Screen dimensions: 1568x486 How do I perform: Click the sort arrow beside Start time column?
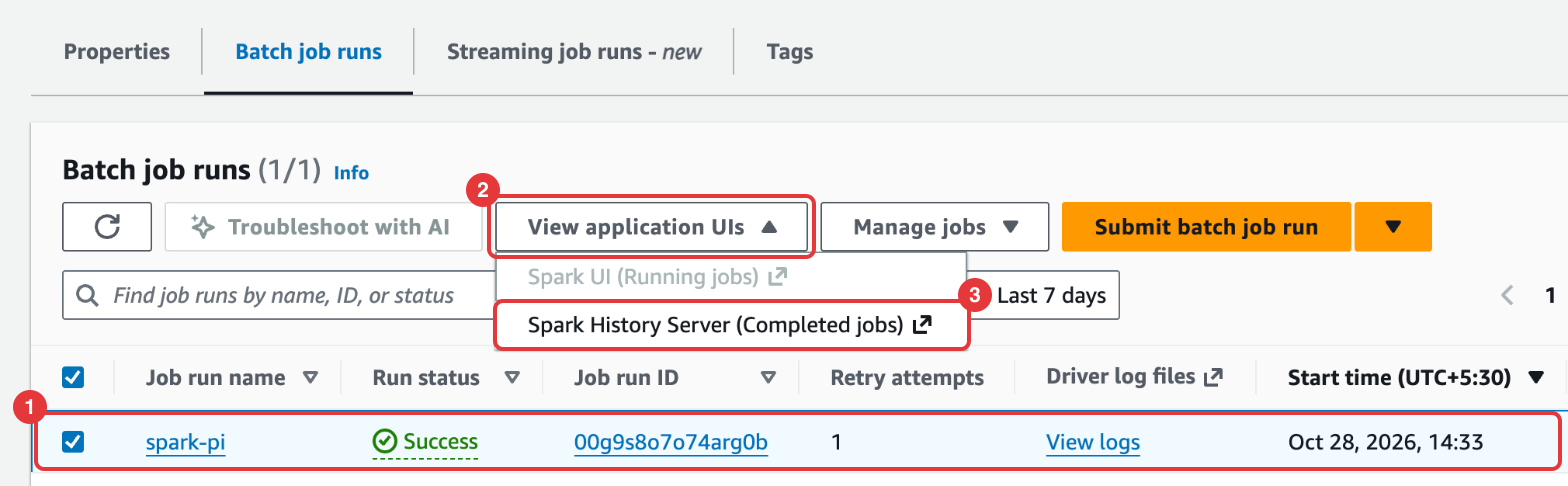1535,378
